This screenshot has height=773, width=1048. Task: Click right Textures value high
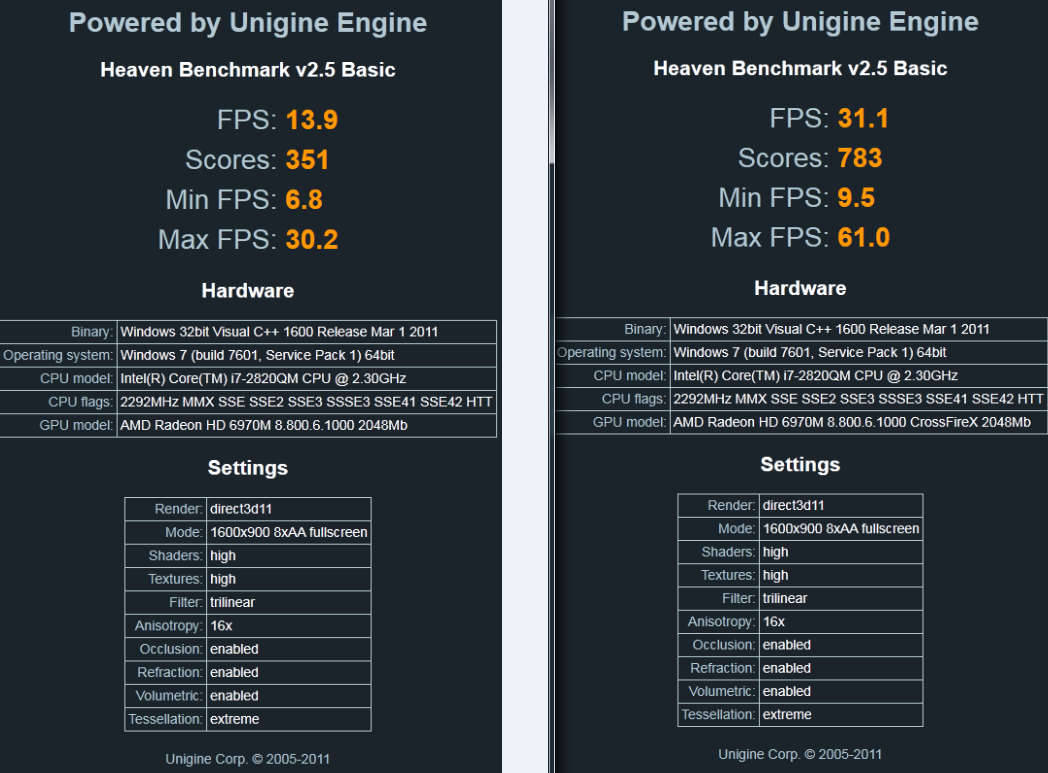tap(841, 575)
